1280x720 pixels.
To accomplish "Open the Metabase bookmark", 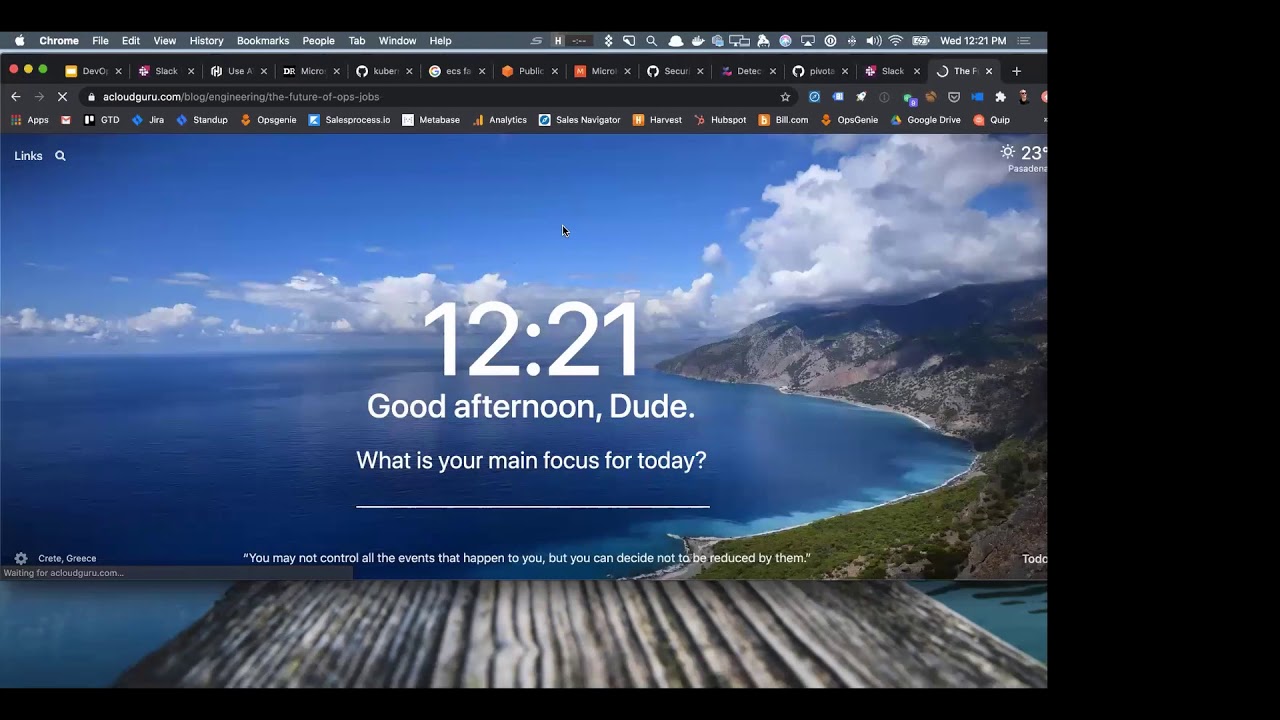I will 431,120.
